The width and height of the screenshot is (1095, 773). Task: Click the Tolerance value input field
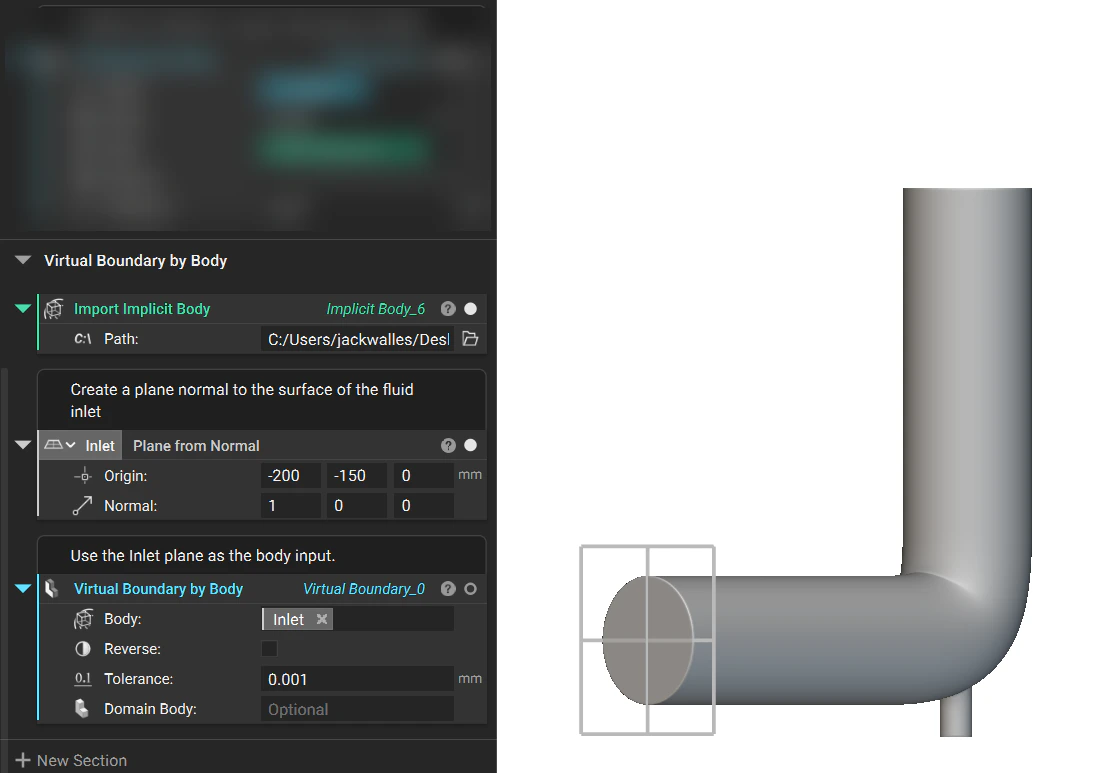[x=357, y=679]
